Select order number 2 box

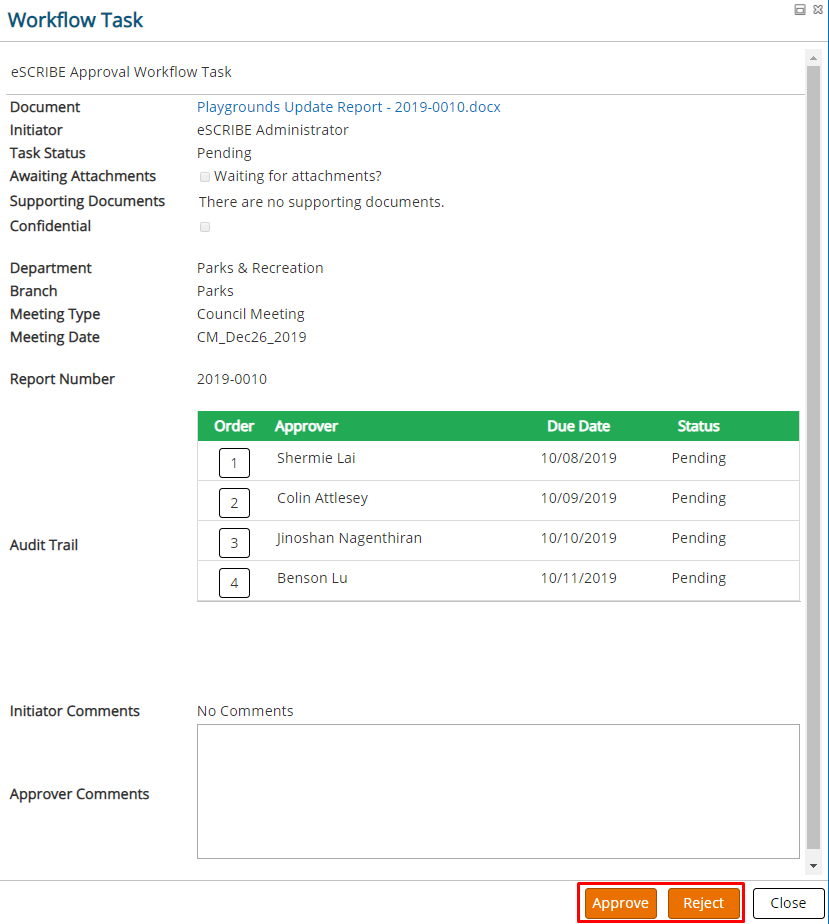[x=234, y=503]
